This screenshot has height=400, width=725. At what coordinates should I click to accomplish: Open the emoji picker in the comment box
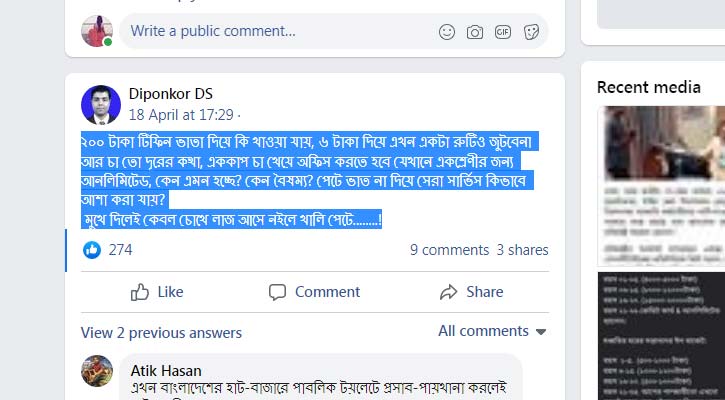447,32
